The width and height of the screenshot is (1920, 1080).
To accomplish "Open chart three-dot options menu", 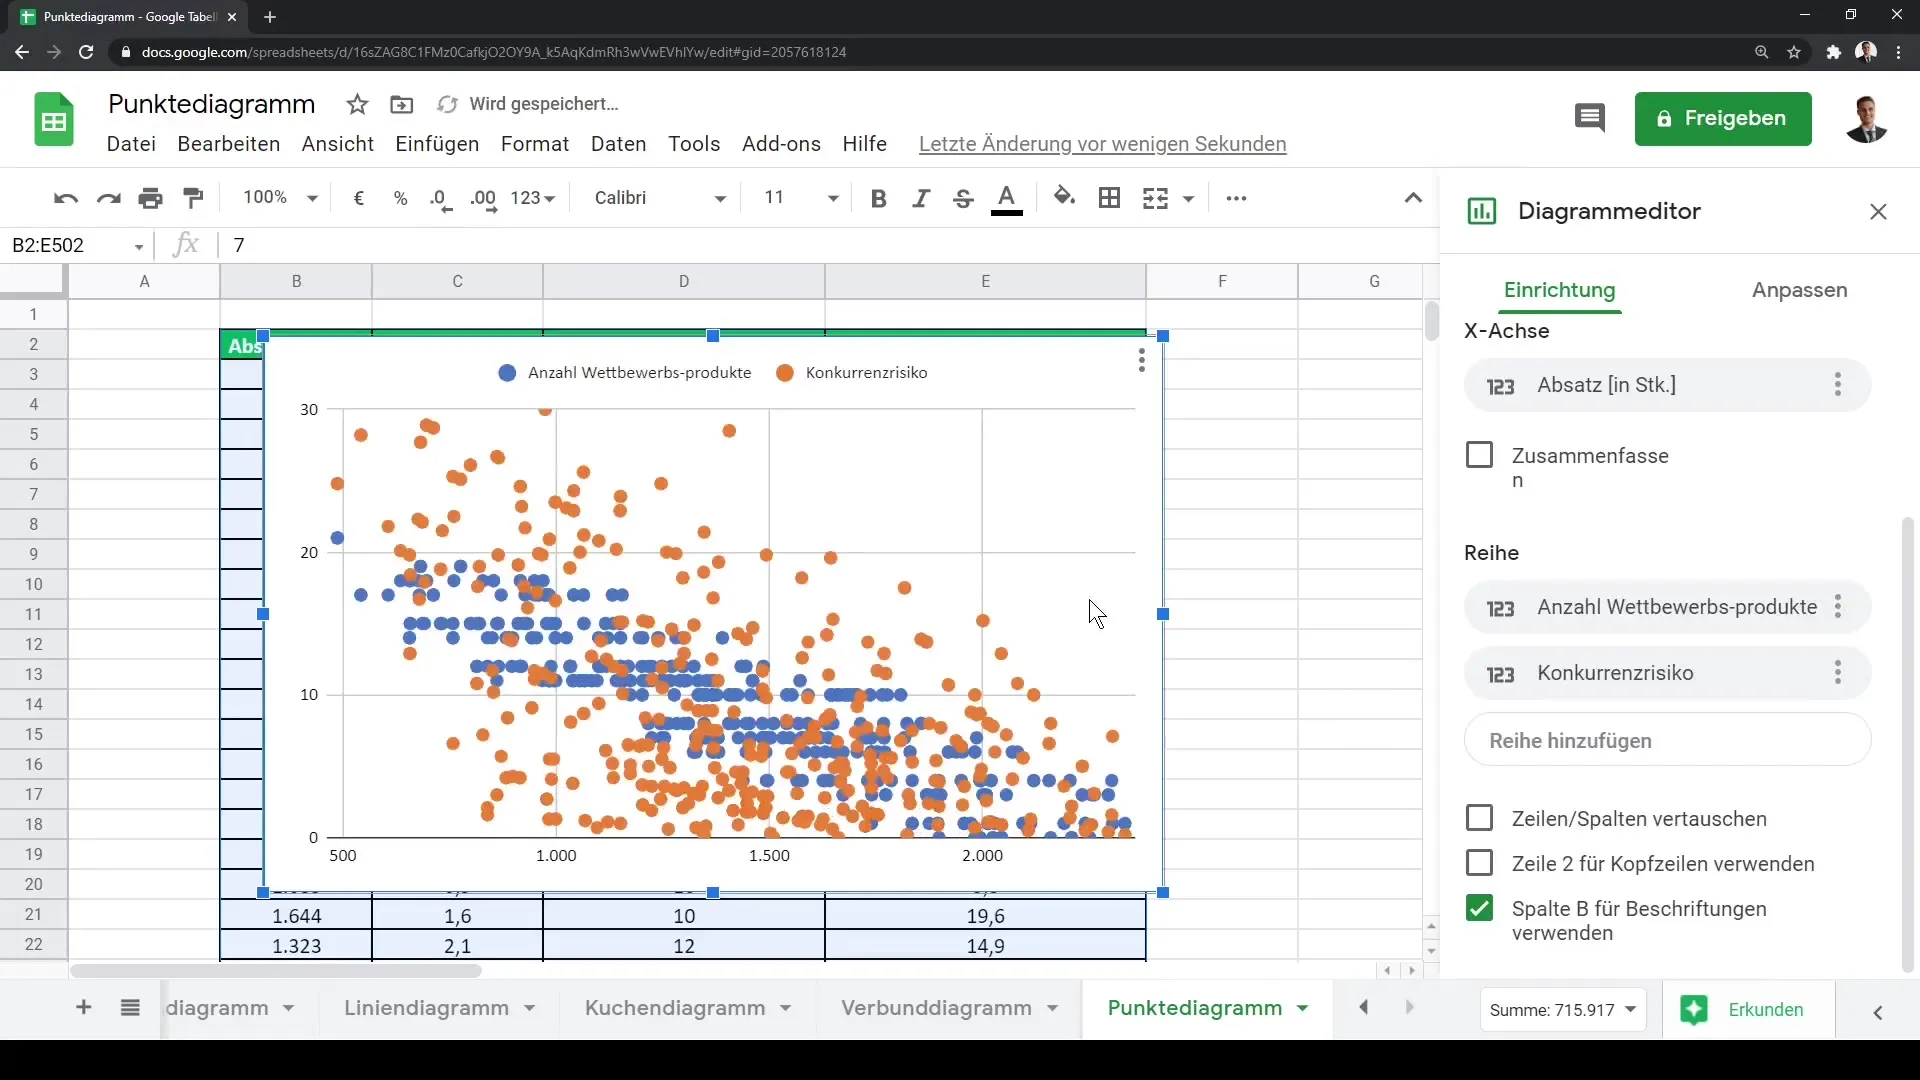I will [1141, 360].
